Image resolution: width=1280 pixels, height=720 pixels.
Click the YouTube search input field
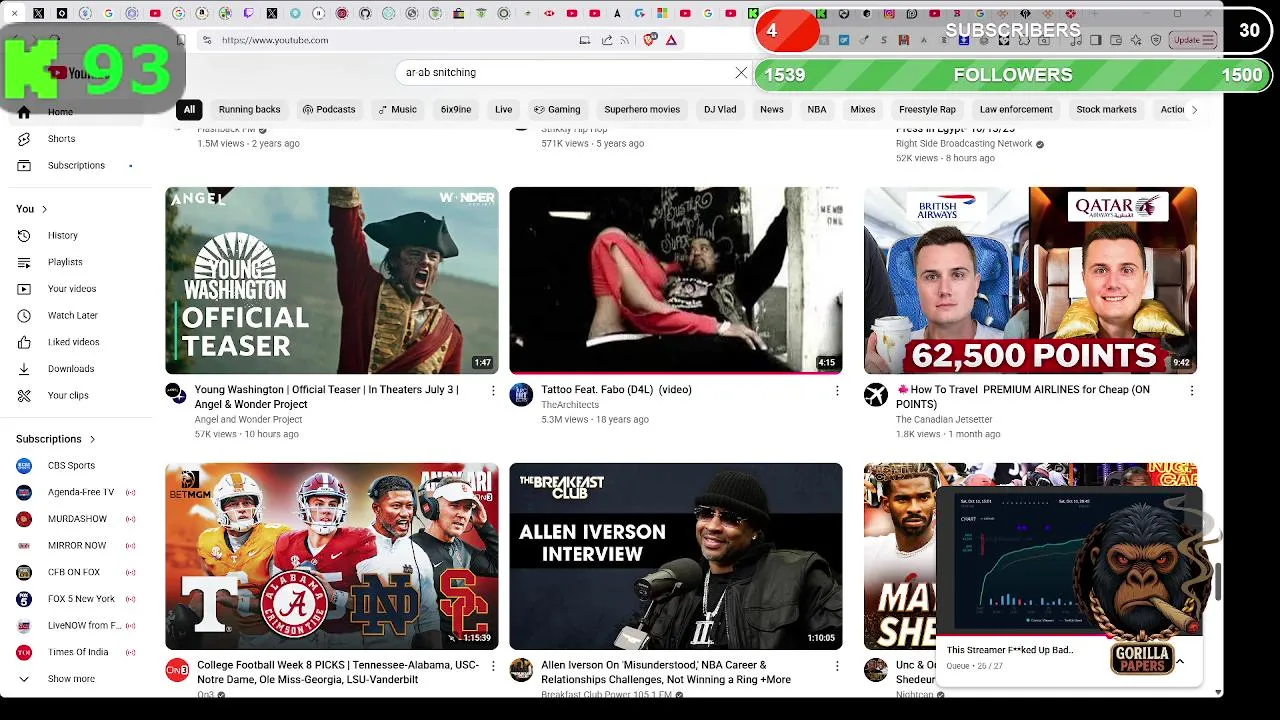click(565, 73)
